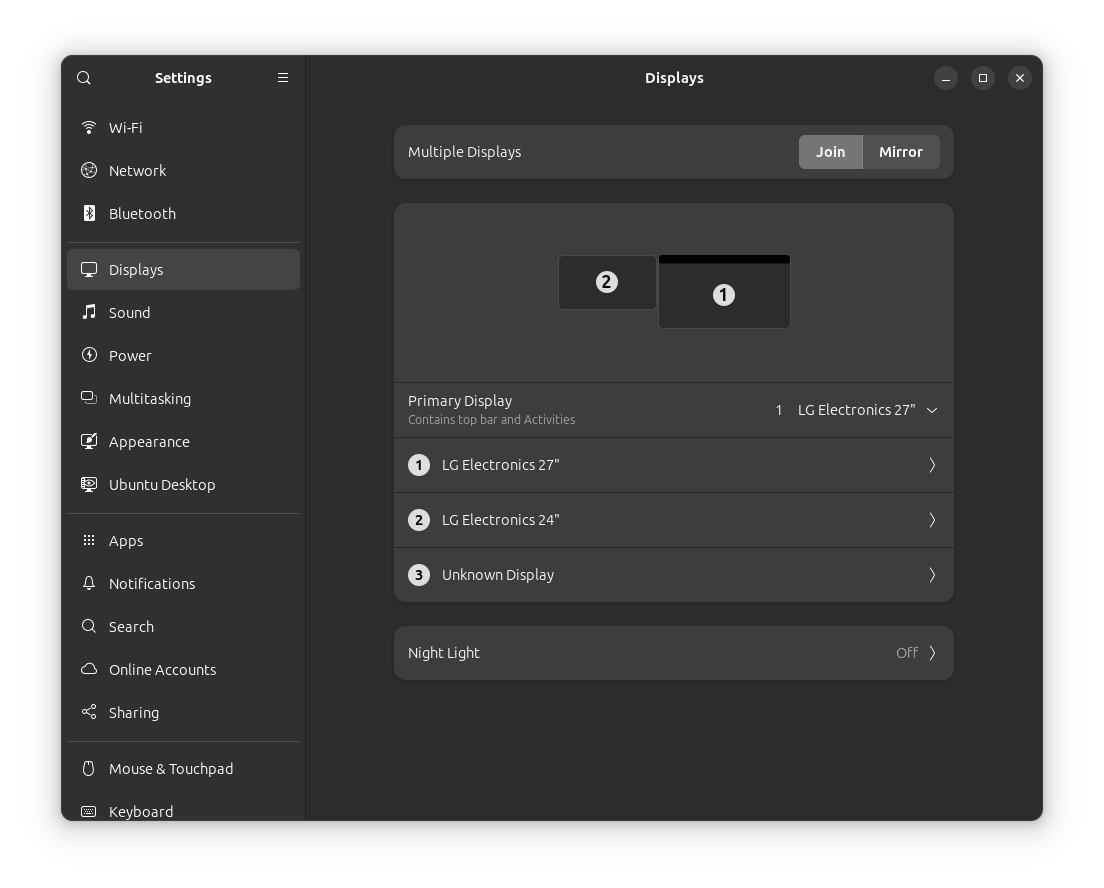
Task: Open Bluetooth settings in the sidebar
Action: click(88, 213)
